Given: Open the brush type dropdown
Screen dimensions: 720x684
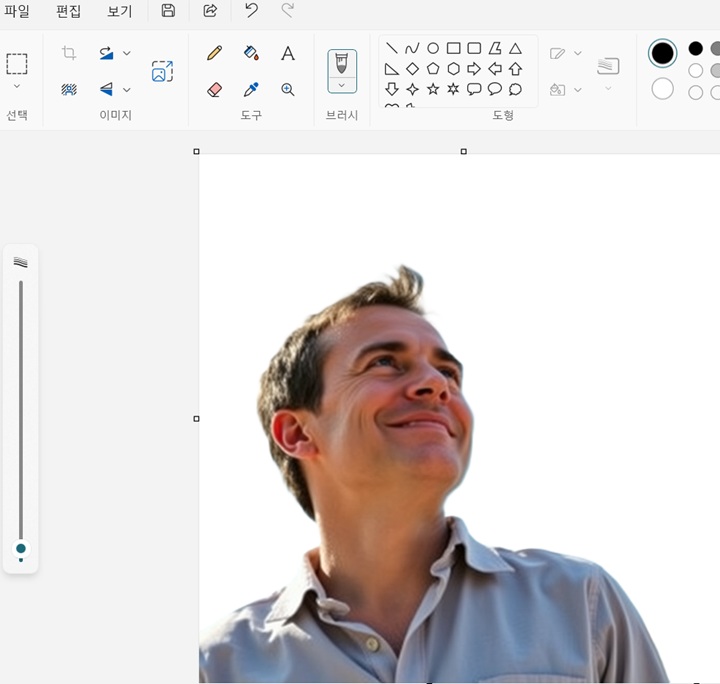Looking at the screenshot, I should [x=342, y=85].
